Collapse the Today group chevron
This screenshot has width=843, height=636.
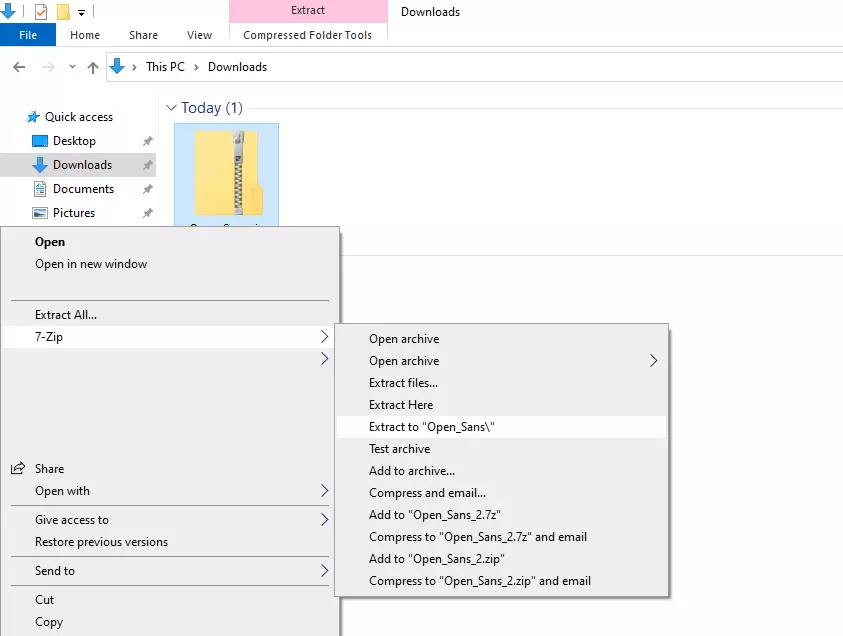coord(171,108)
